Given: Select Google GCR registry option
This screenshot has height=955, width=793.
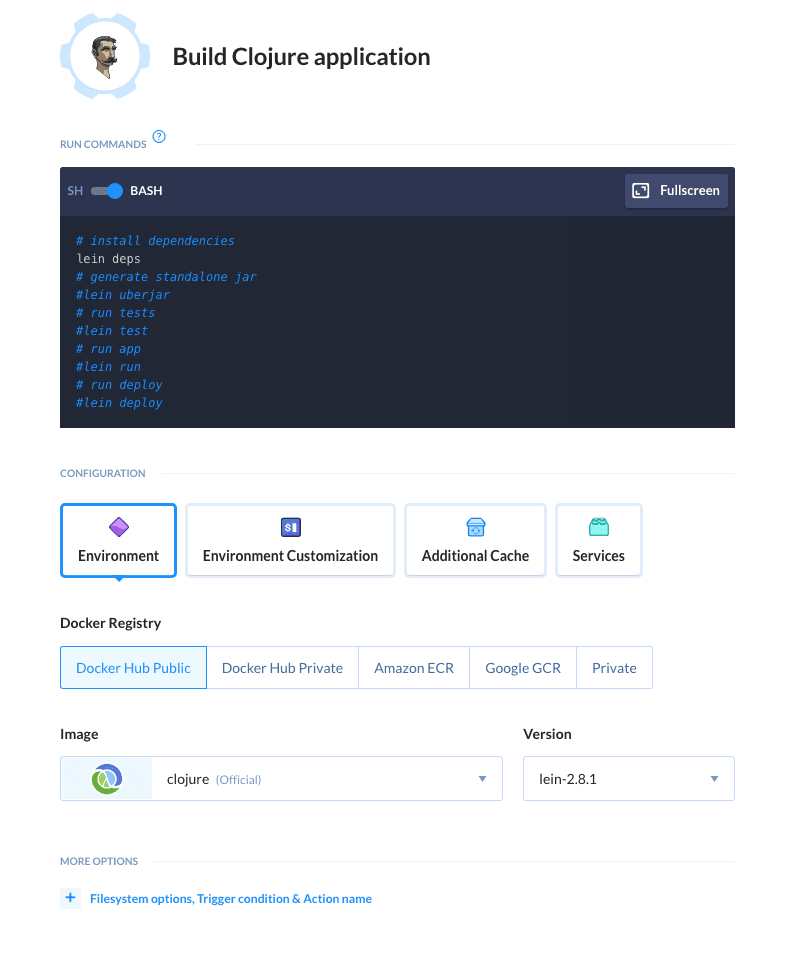Looking at the screenshot, I should pyautogui.click(x=522, y=668).
